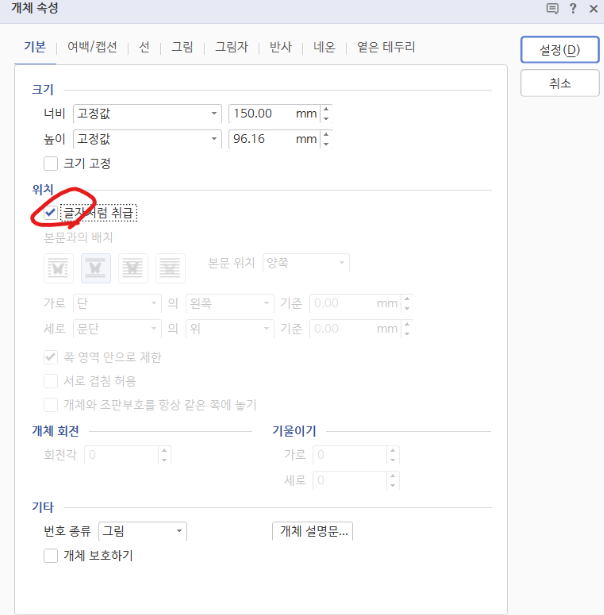Toggle the 서로 겹침 허용 checkbox
Viewport: 604px width, 615px height.
coord(51,381)
